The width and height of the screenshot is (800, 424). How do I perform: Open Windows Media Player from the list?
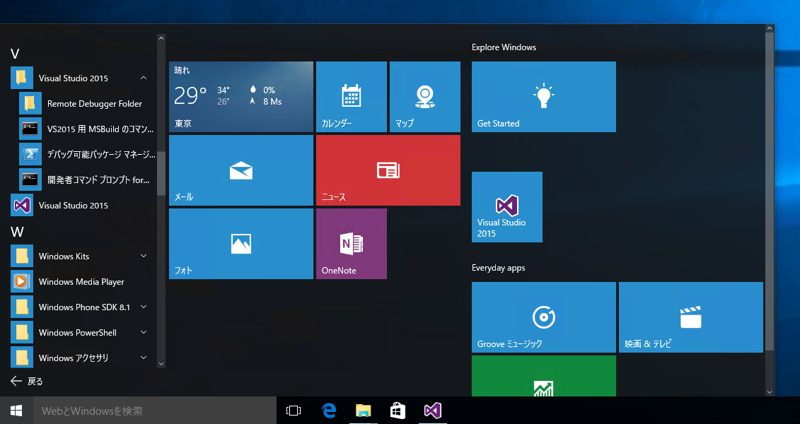pos(83,282)
